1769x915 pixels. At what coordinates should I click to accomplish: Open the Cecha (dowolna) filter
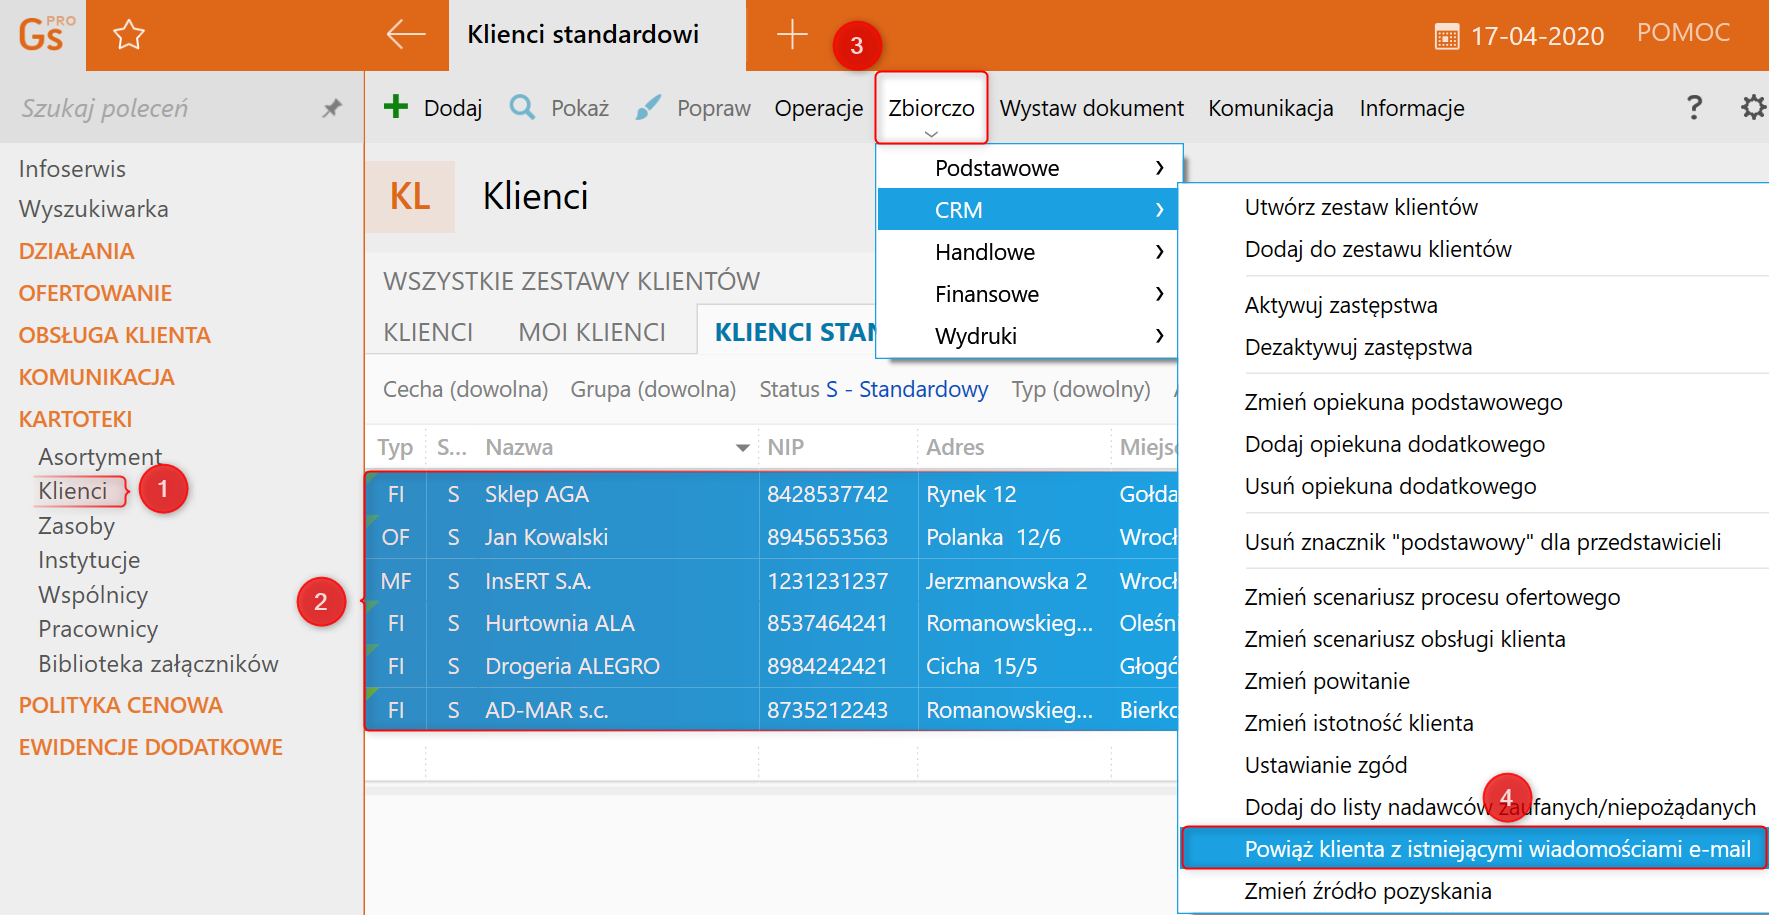pyautogui.click(x=465, y=389)
